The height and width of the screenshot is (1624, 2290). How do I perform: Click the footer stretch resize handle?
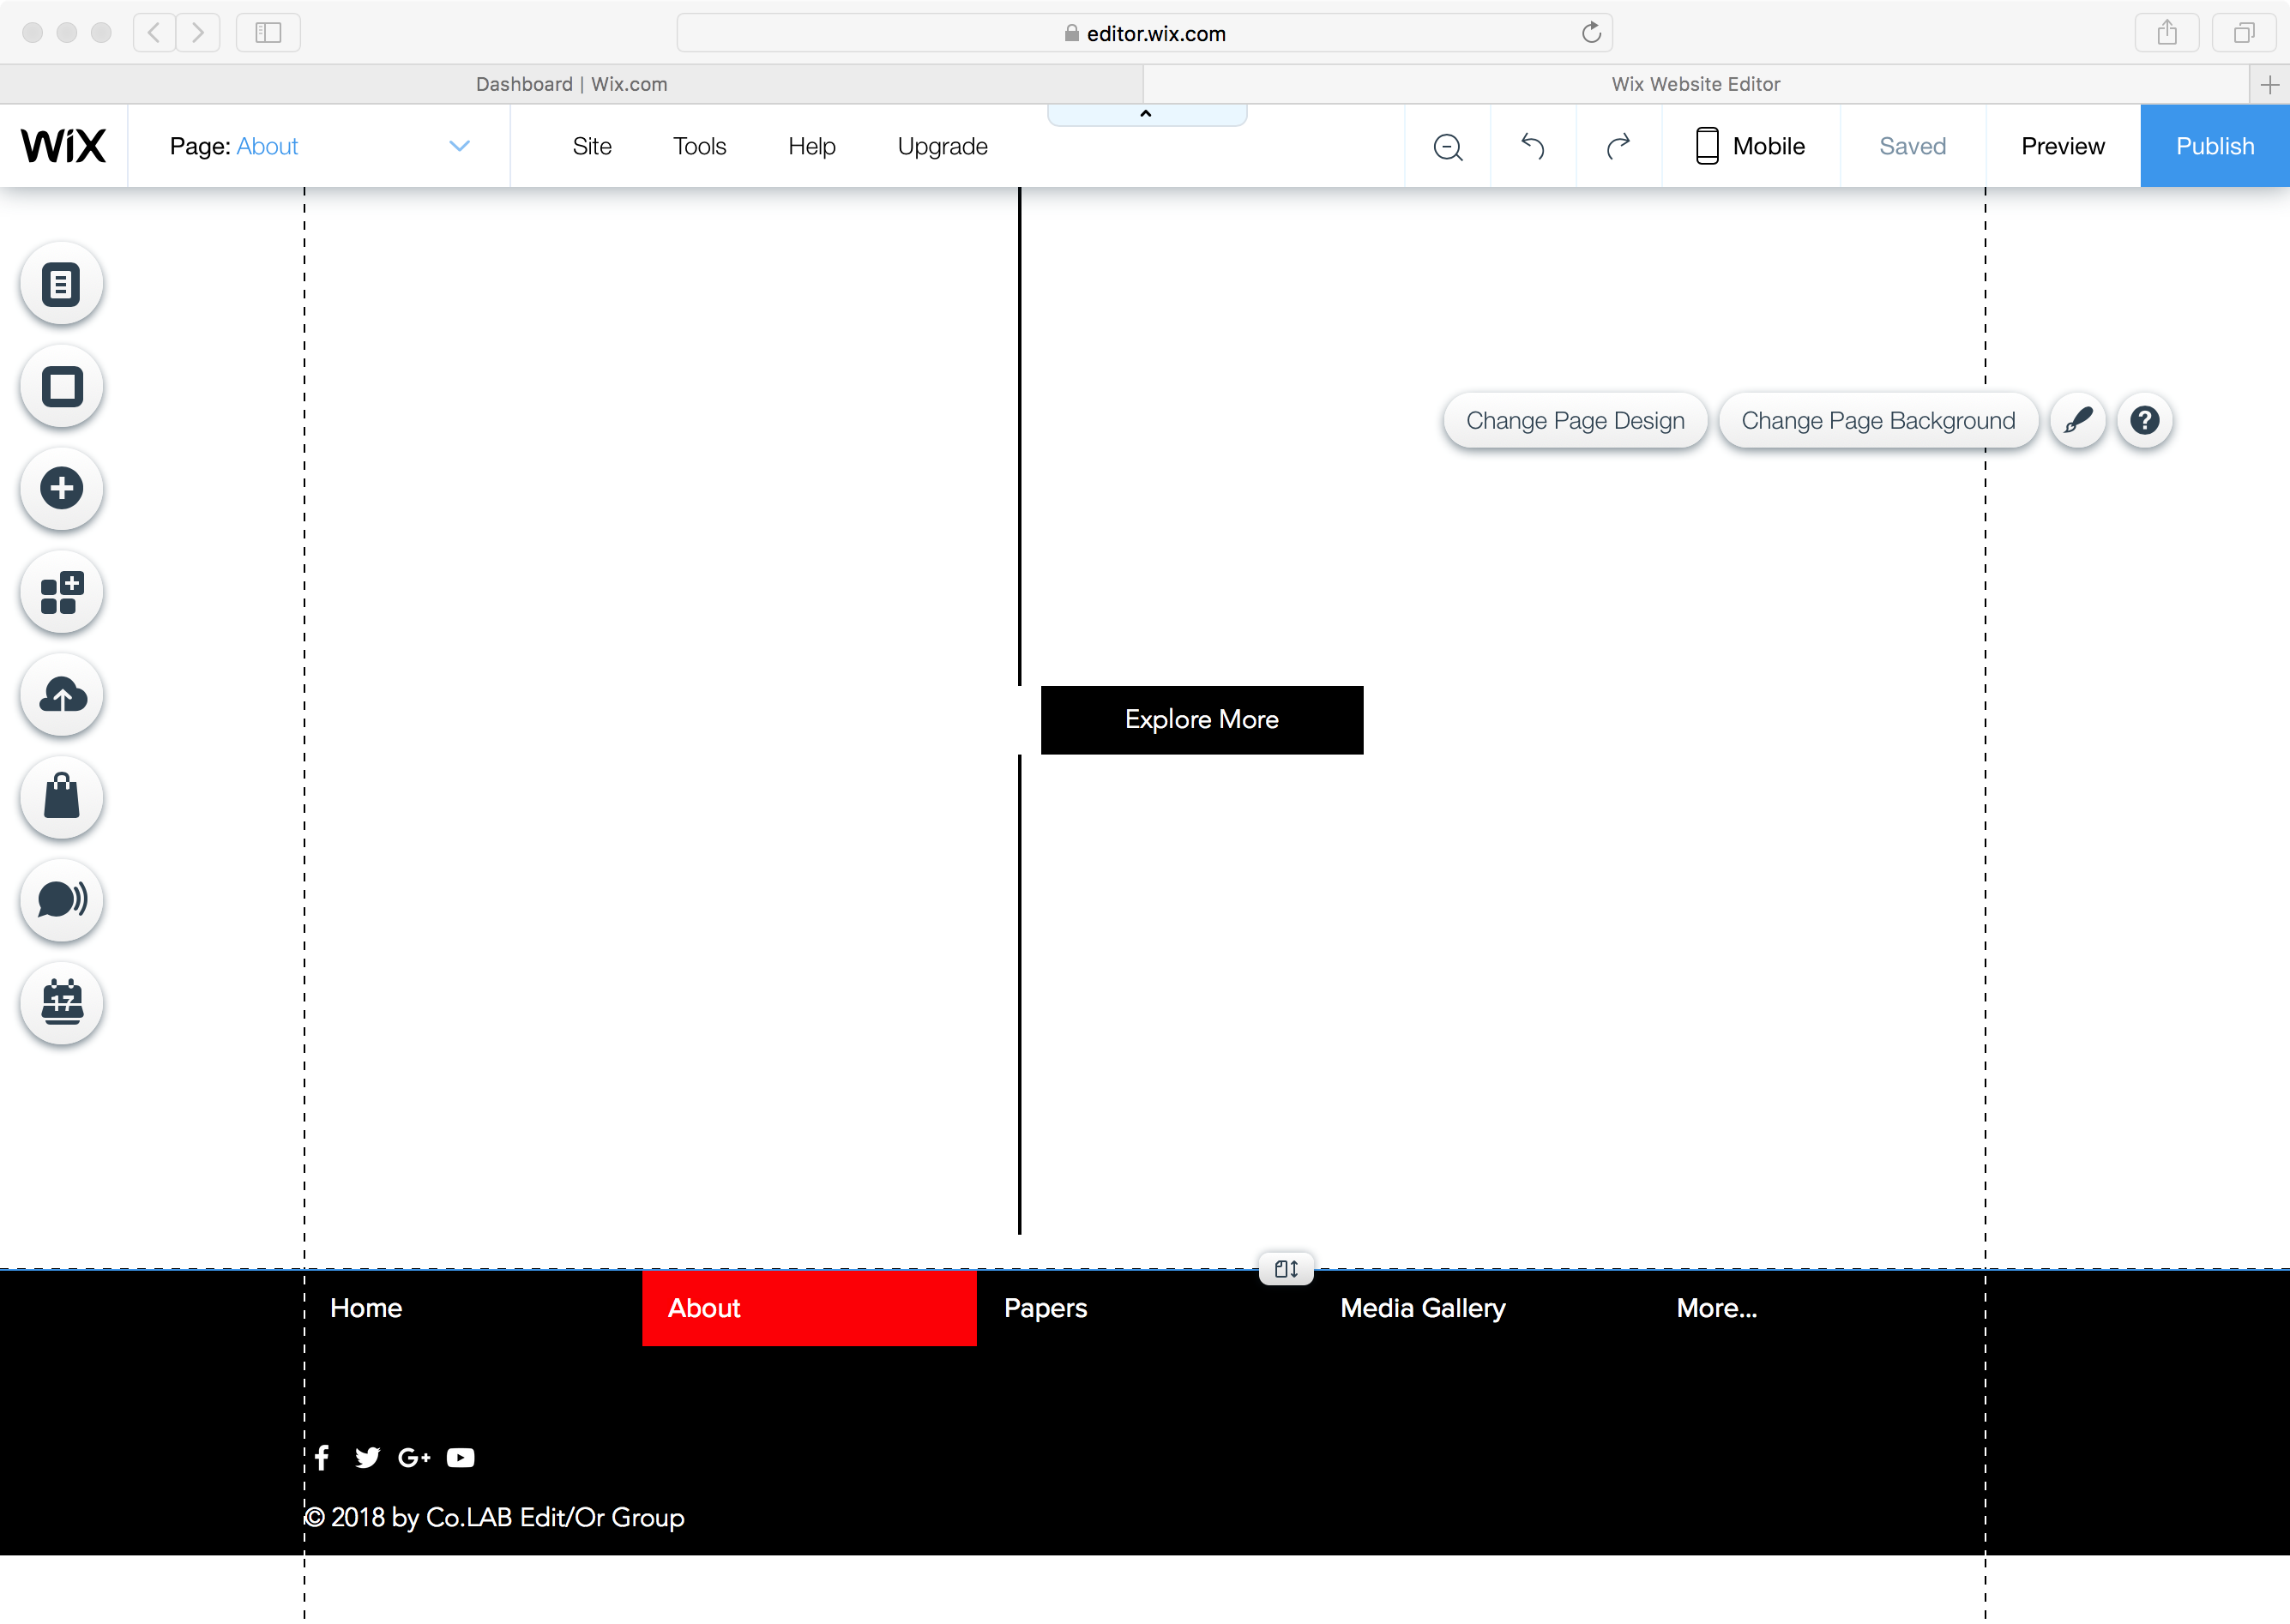point(1286,1269)
